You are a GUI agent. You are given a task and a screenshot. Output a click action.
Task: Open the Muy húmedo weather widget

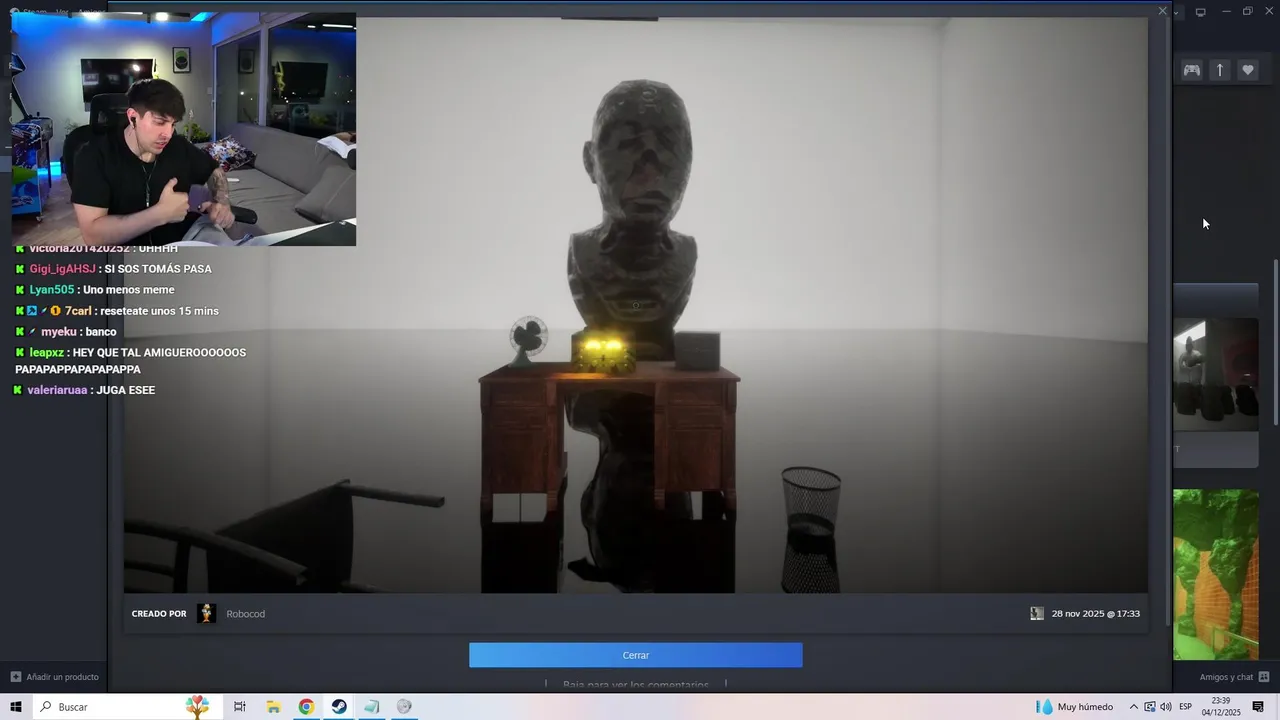[x=1075, y=707]
